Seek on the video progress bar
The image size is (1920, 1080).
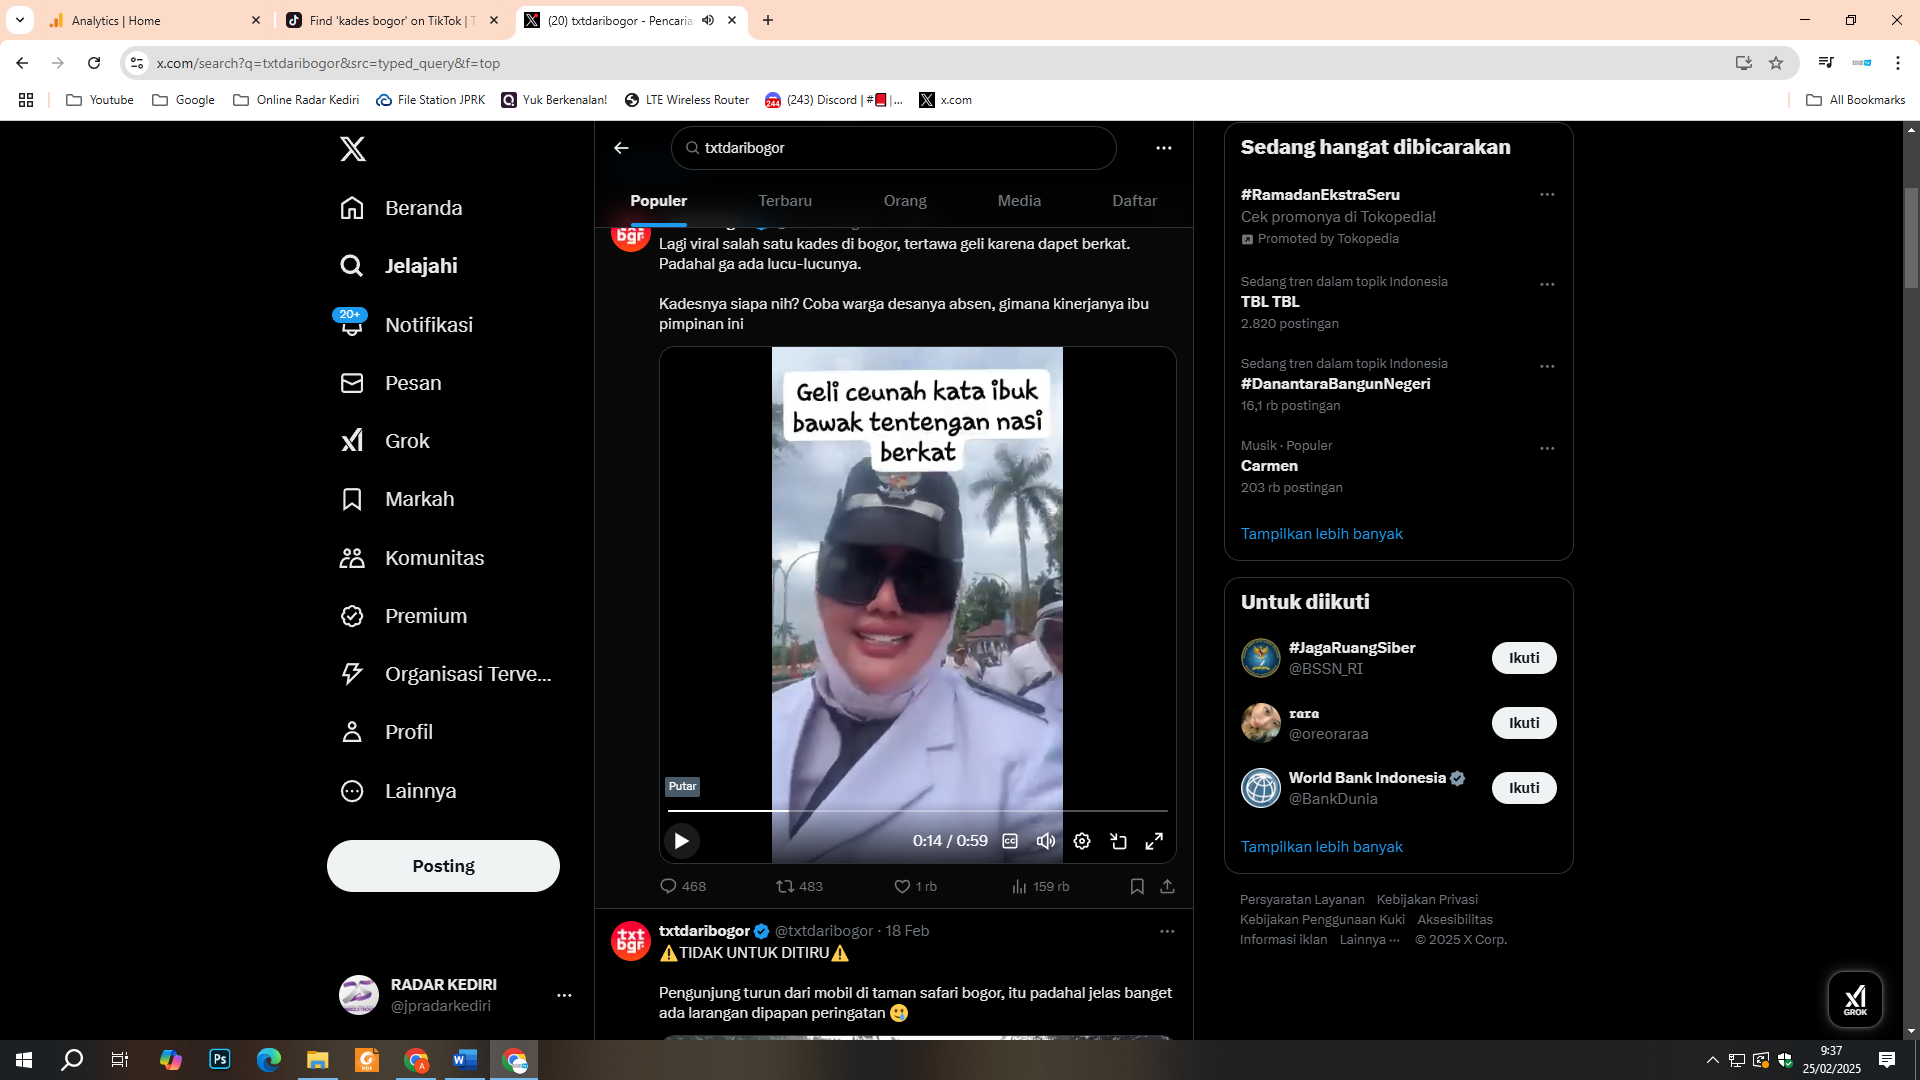point(917,810)
